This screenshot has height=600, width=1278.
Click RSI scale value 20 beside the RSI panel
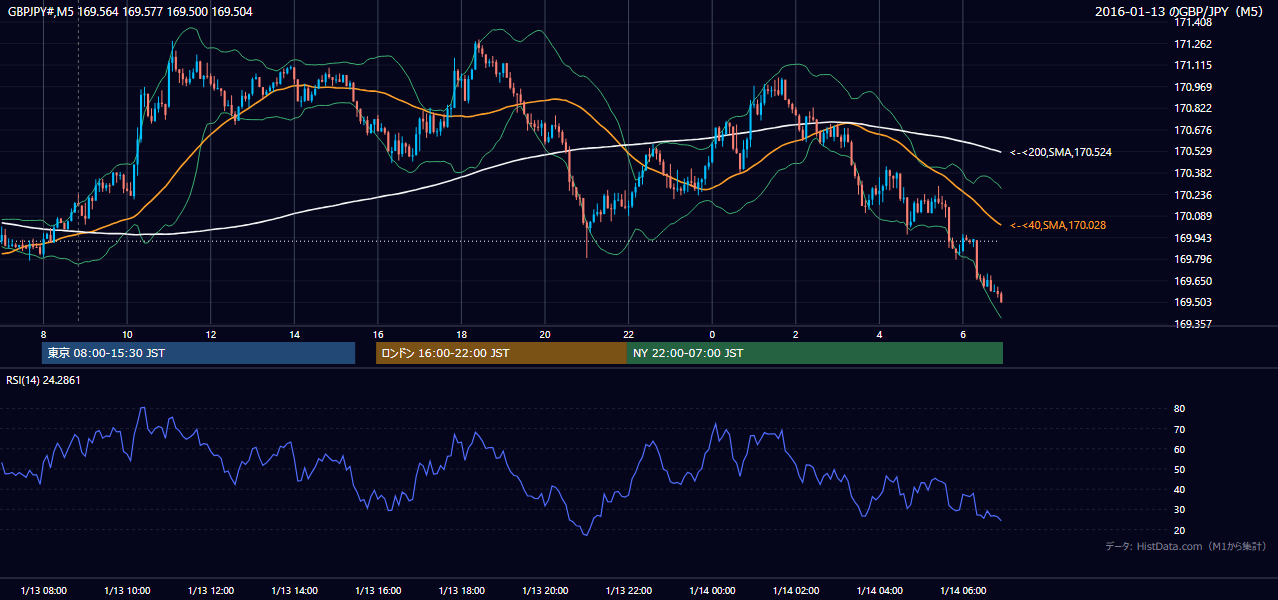coord(1180,530)
